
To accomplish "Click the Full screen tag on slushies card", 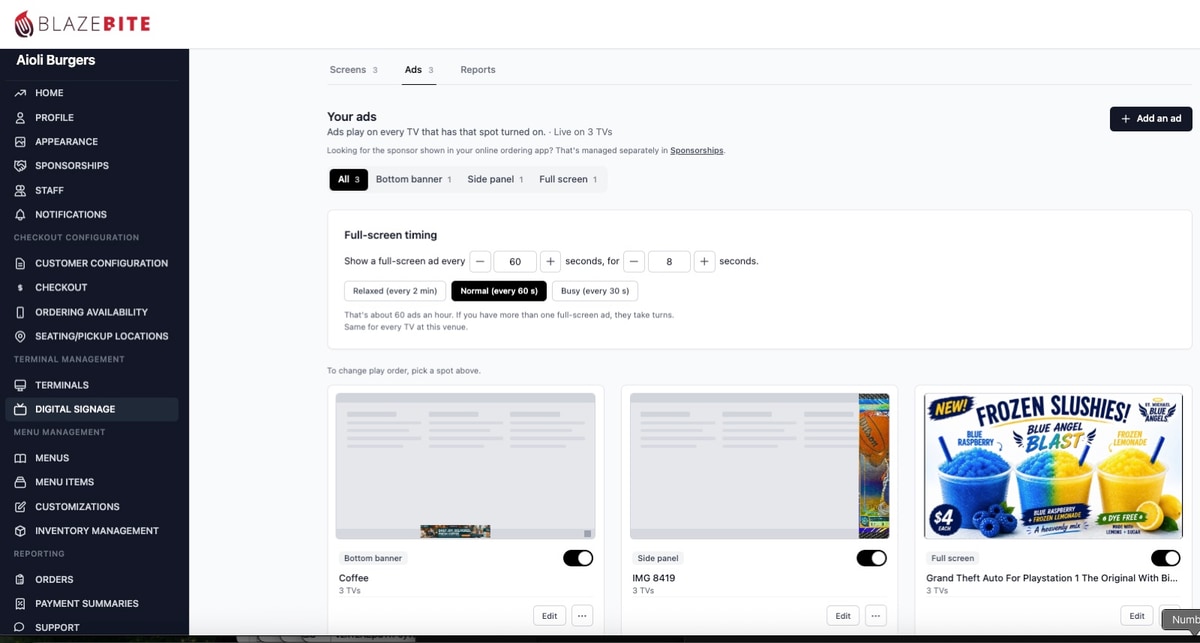I will (952, 558).
